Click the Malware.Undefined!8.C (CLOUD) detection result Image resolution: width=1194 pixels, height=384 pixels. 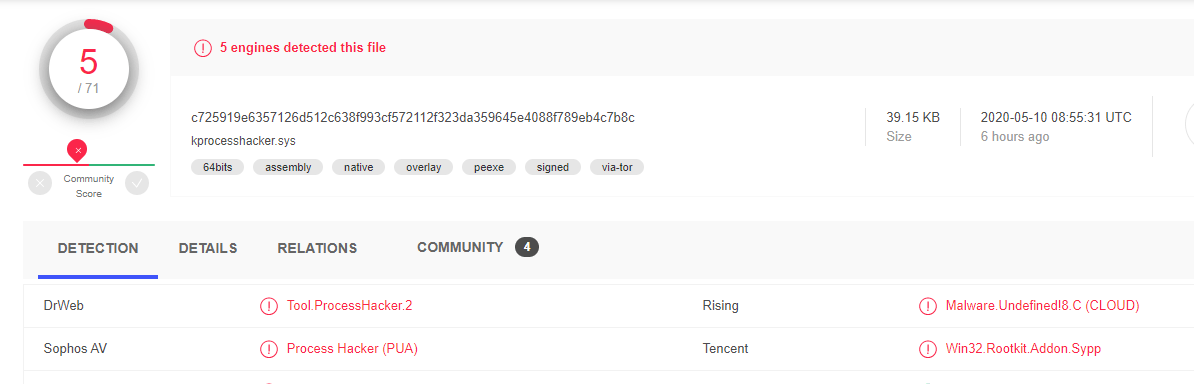pyautogui.click(x=1042, y=306)
